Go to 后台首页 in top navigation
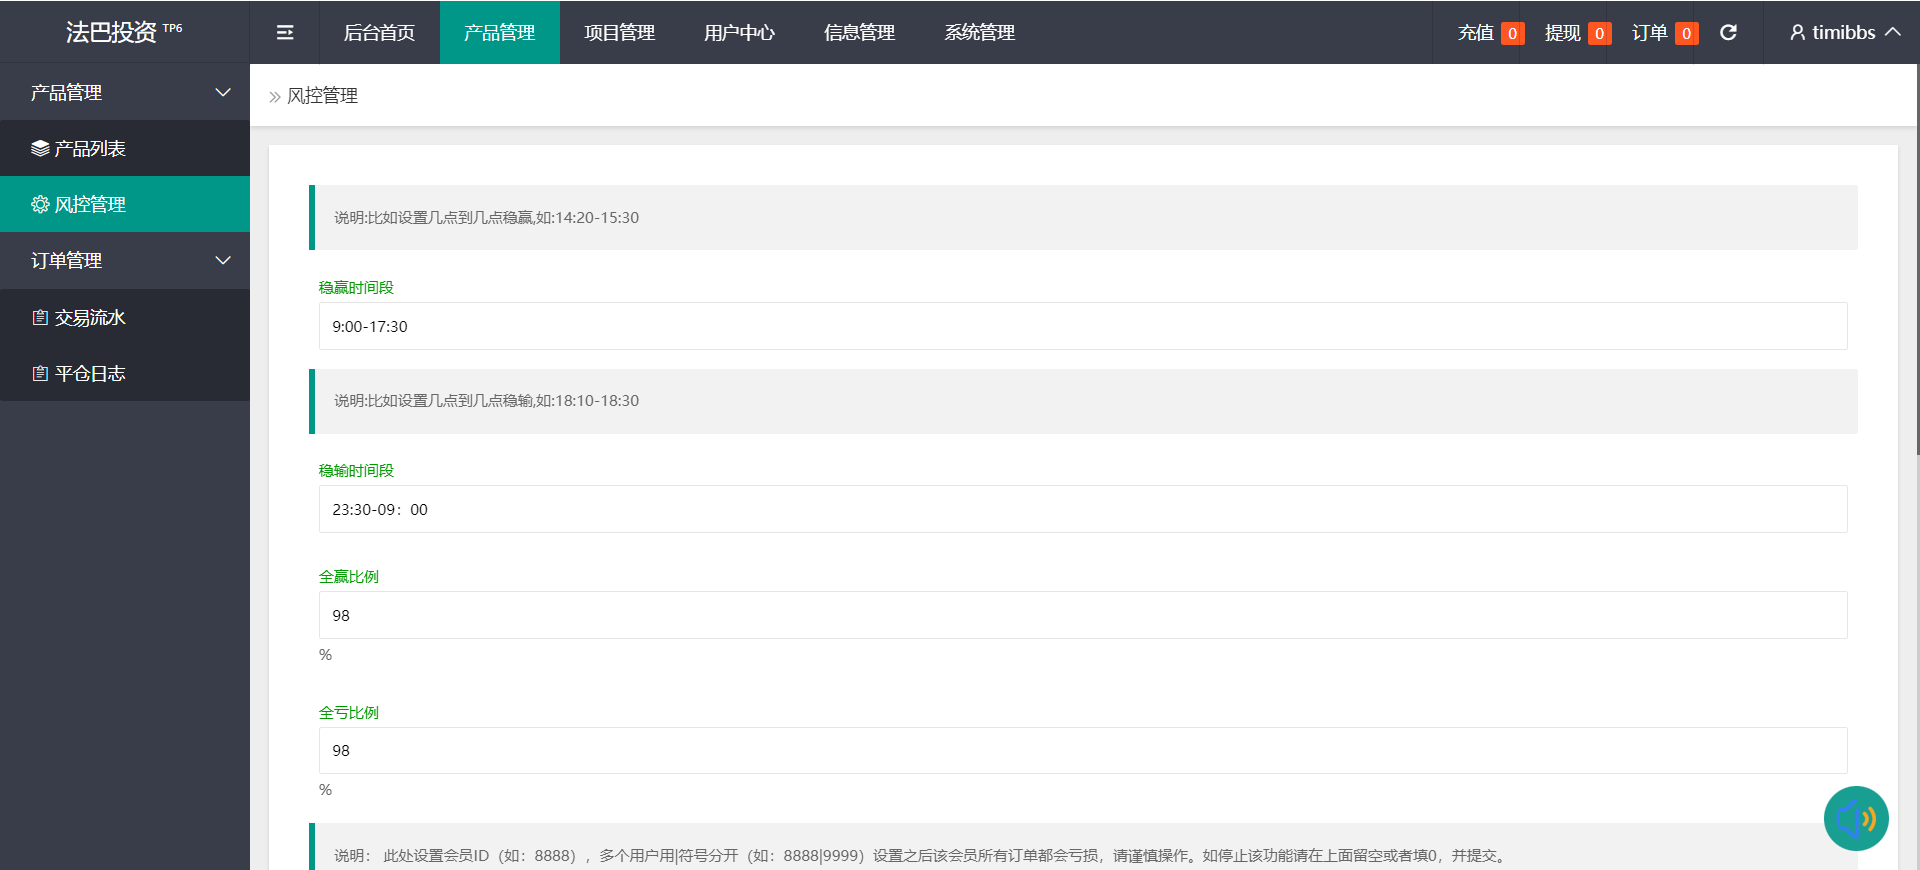This screenshot has width=1920, height=870. (379, 33)
